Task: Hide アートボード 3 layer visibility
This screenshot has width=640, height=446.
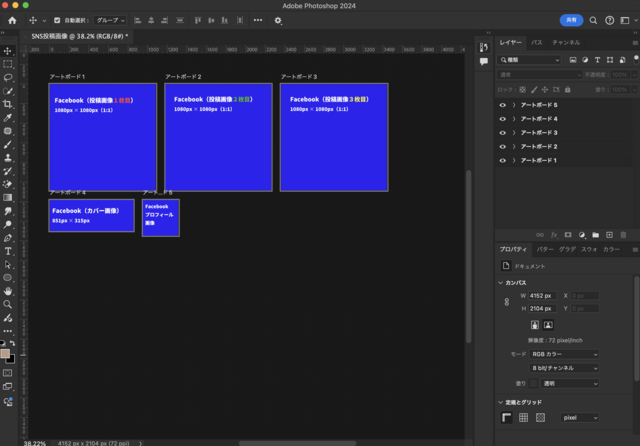Action: point(502,133)
